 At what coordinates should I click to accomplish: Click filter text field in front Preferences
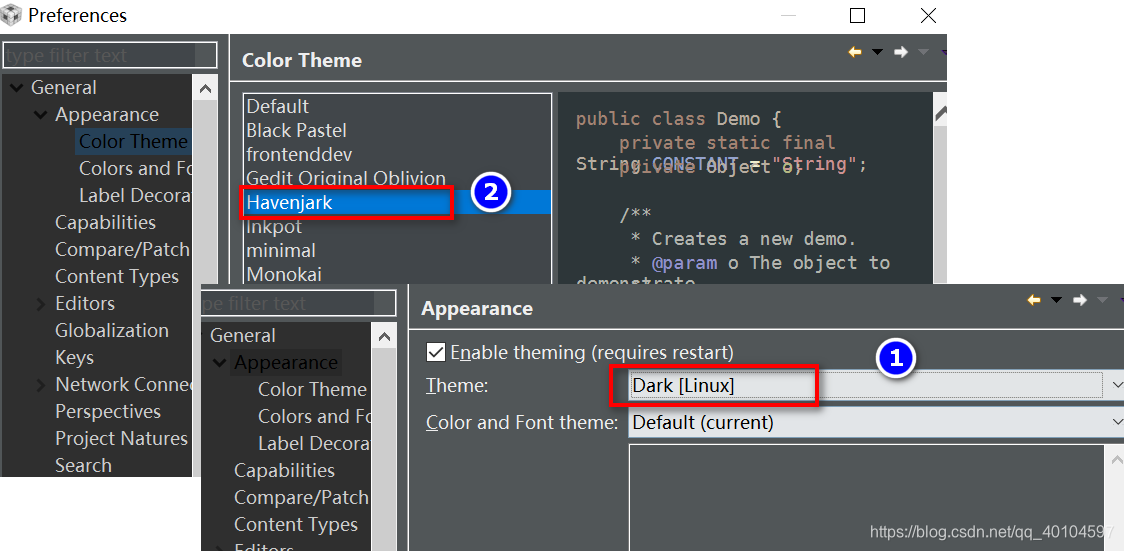299,303
